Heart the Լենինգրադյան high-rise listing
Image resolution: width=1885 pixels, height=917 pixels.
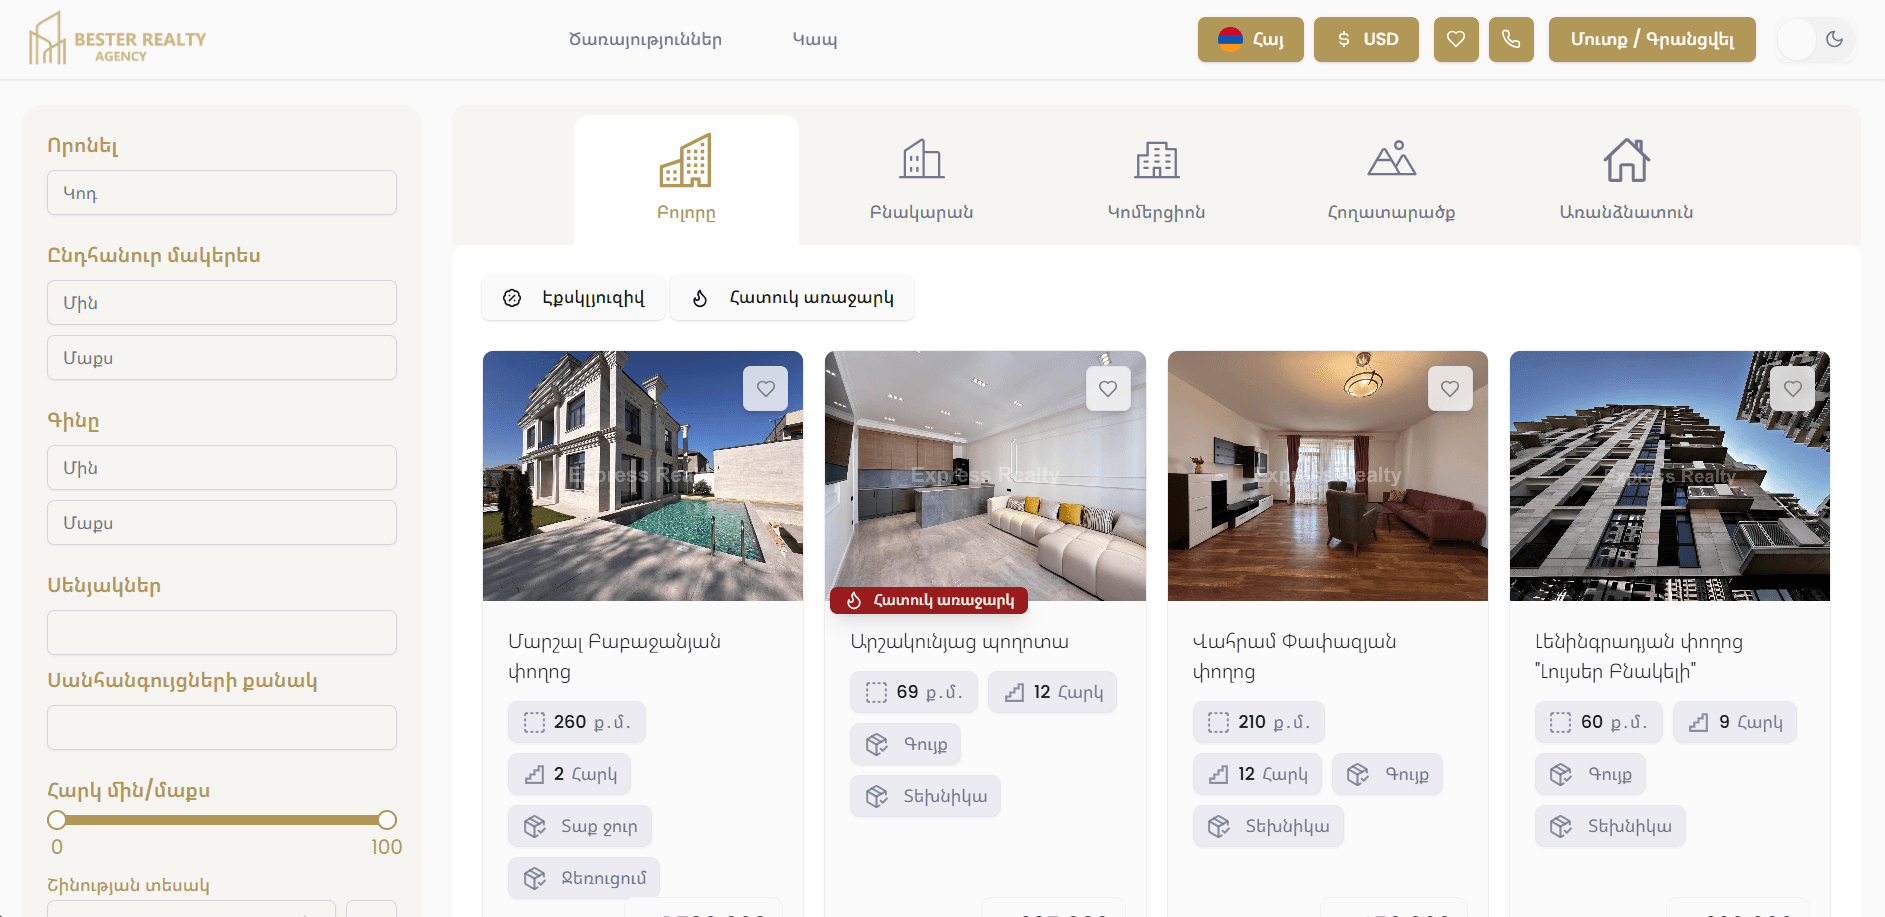(x=1792, y=389)
